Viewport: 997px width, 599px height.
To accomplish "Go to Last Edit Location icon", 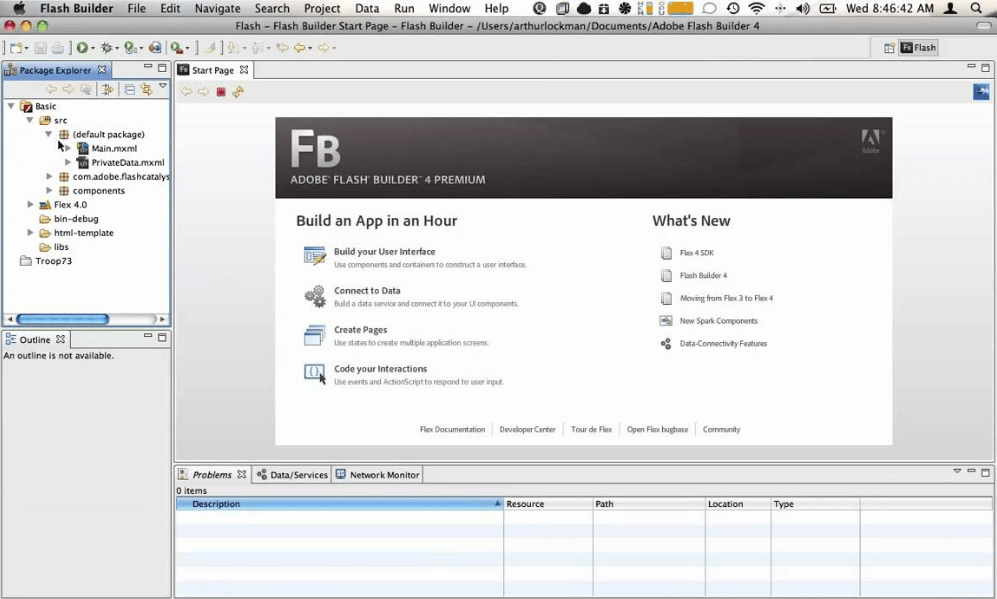I will (282, 48).
